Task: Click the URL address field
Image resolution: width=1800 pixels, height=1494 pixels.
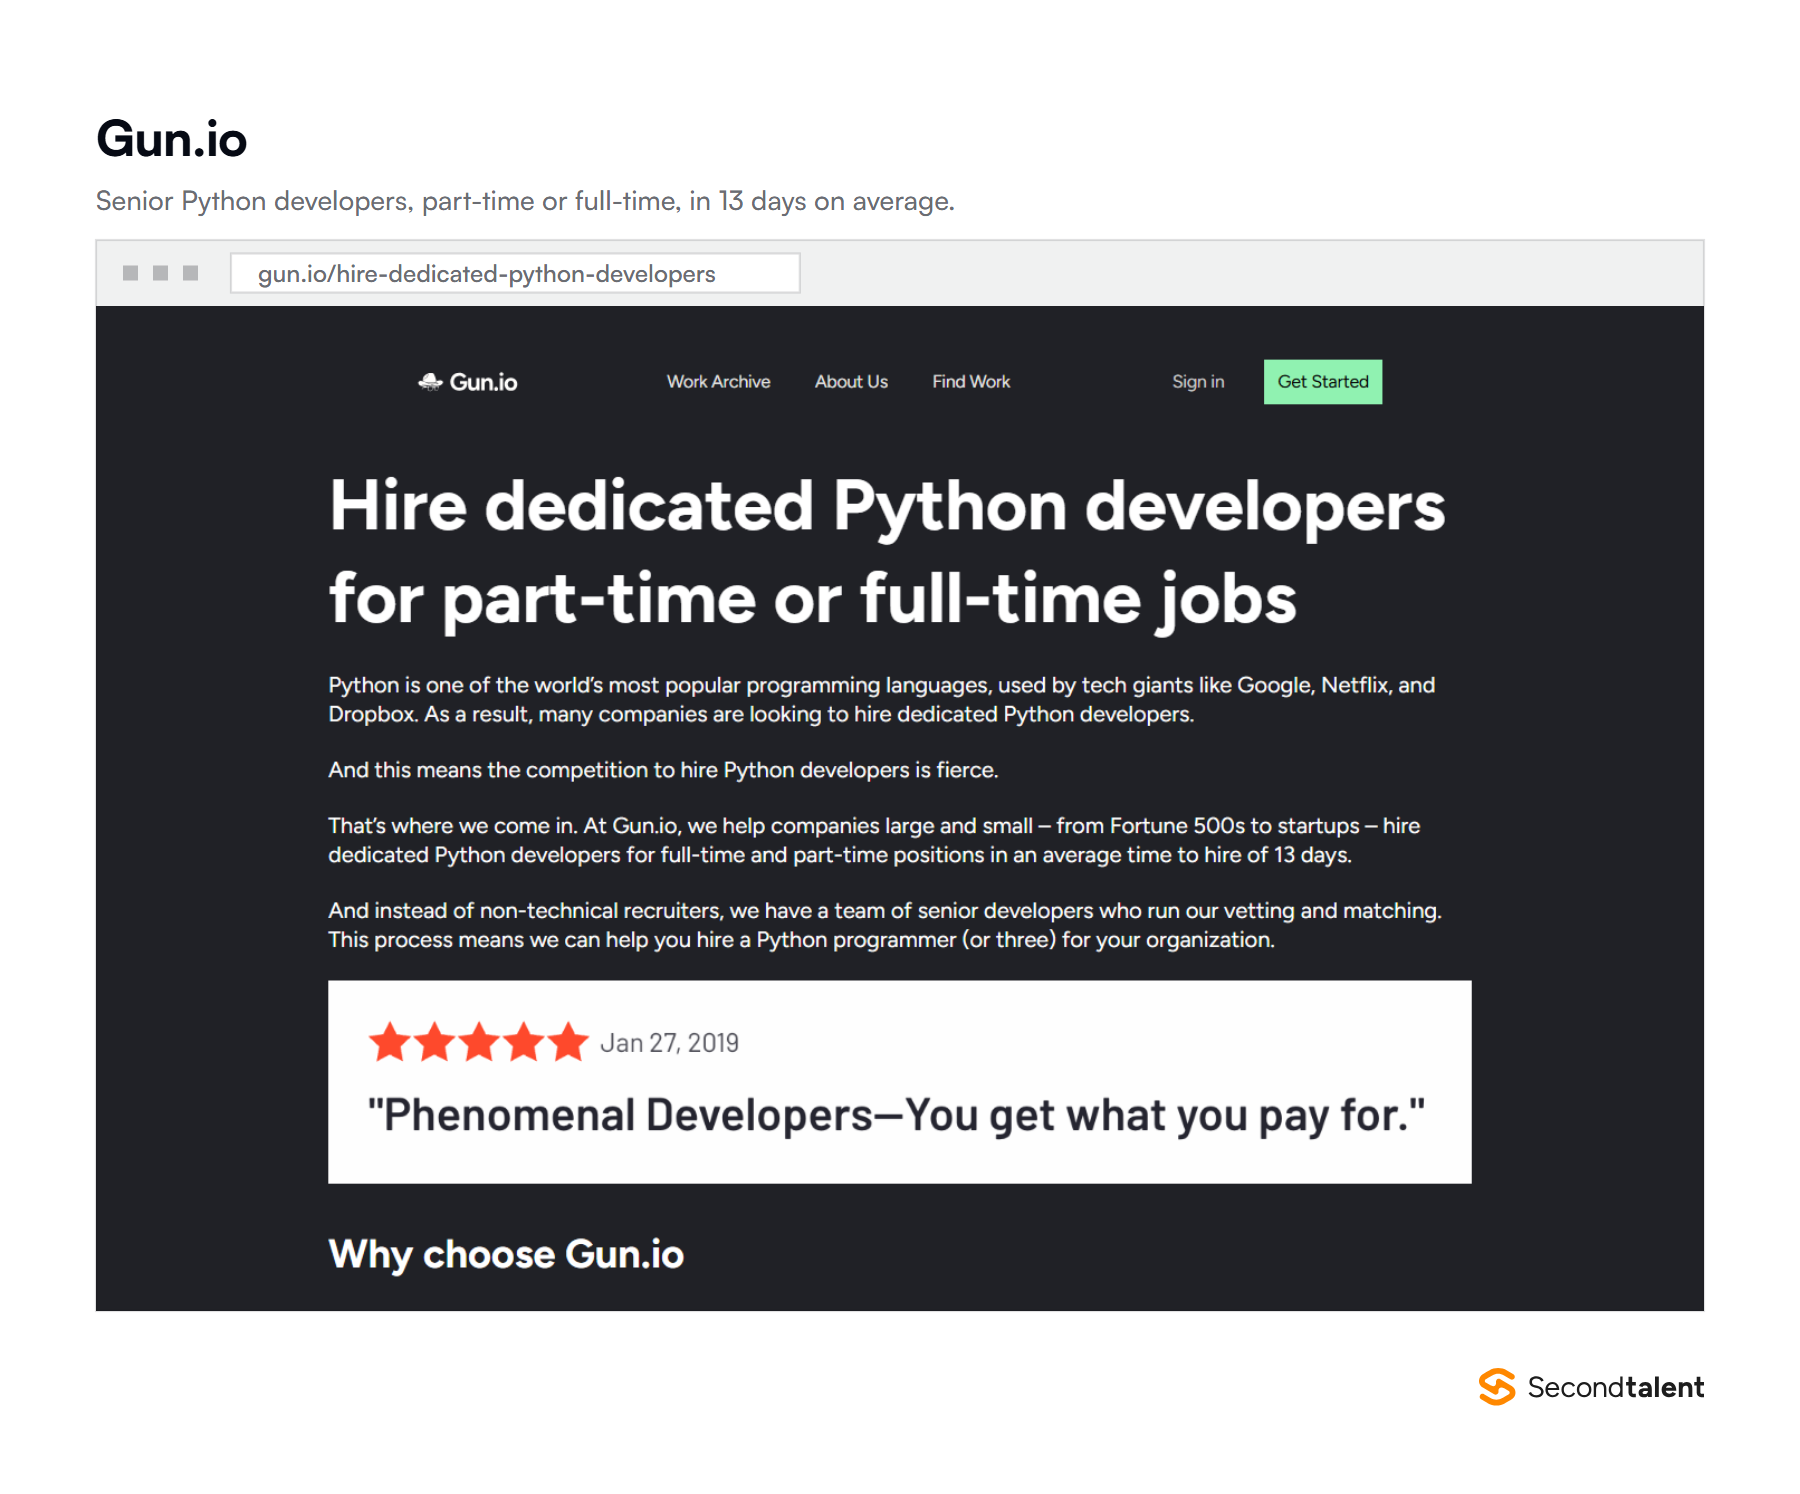Action: 515,273
